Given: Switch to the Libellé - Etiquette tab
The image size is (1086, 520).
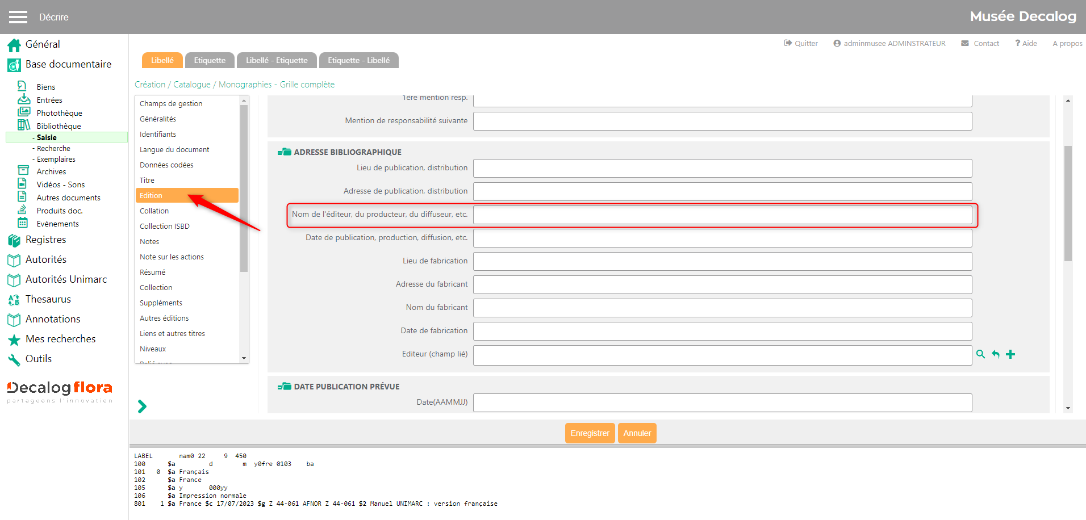Looking at the screenshot, I should 277,61.
